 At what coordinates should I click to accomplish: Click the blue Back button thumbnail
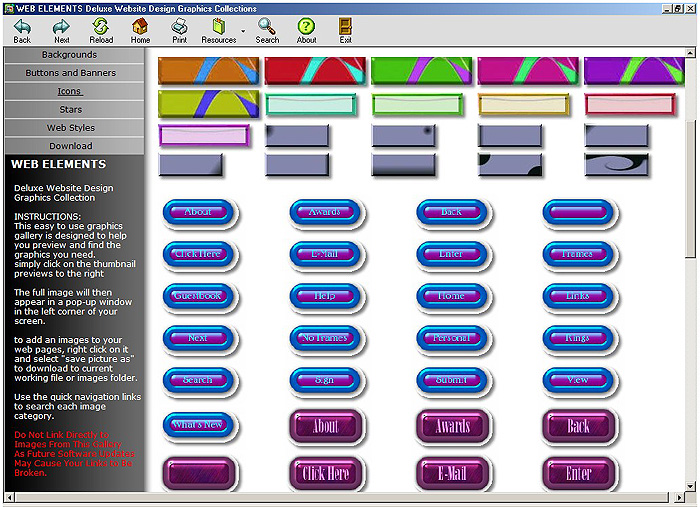452,212
